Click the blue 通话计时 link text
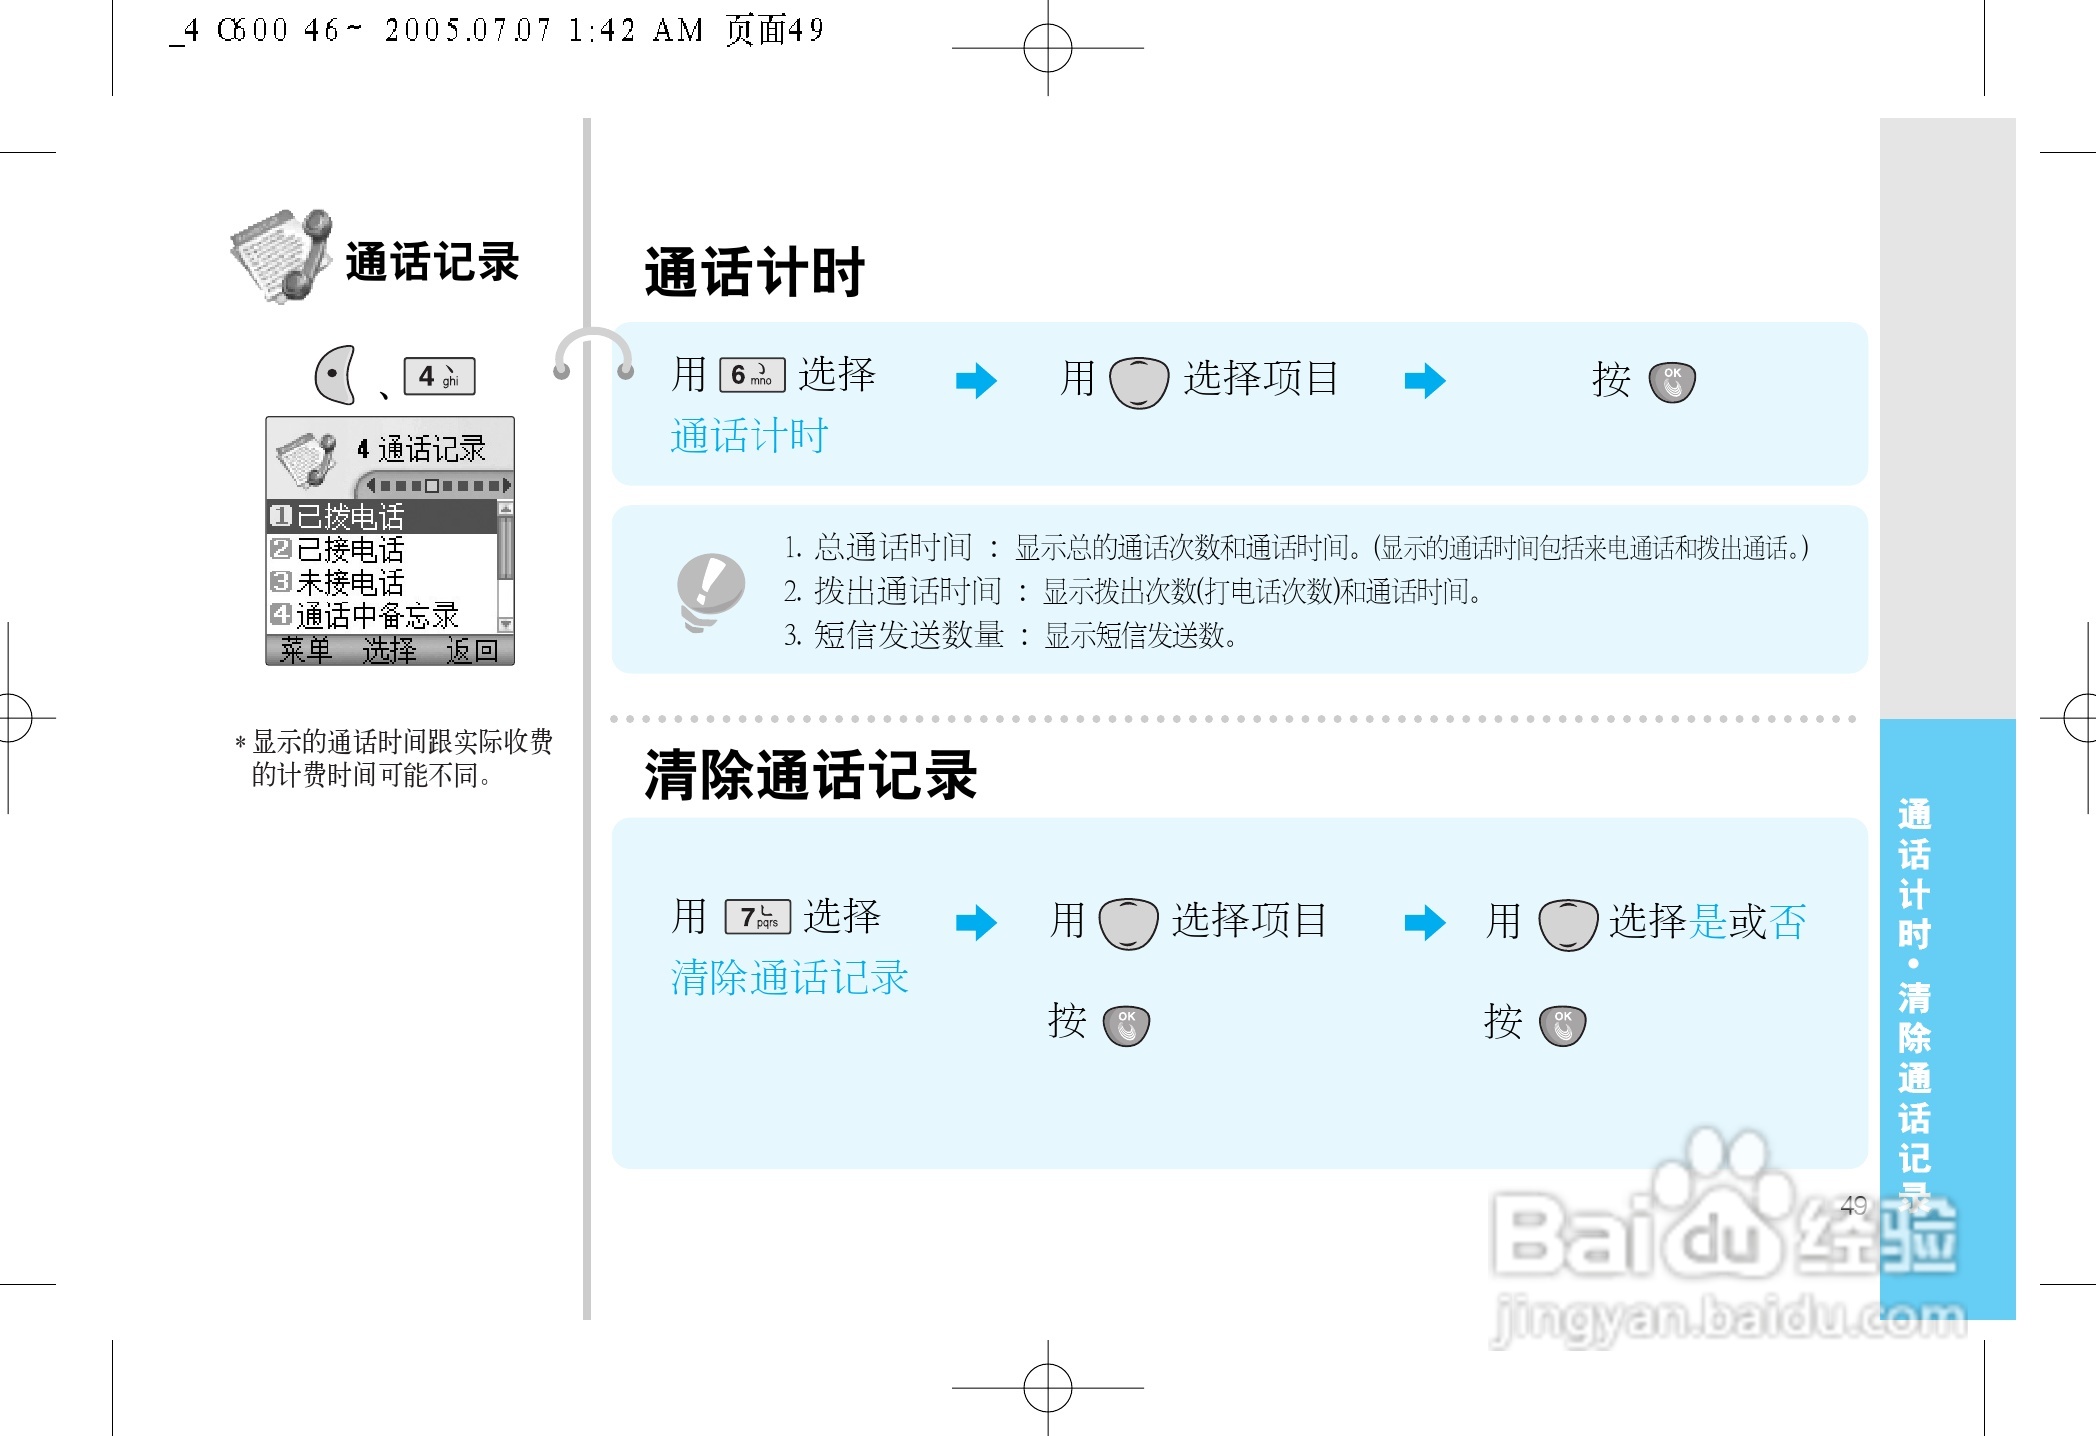The height and width of the screenshot is (1436, 2096). coord(749,436)
